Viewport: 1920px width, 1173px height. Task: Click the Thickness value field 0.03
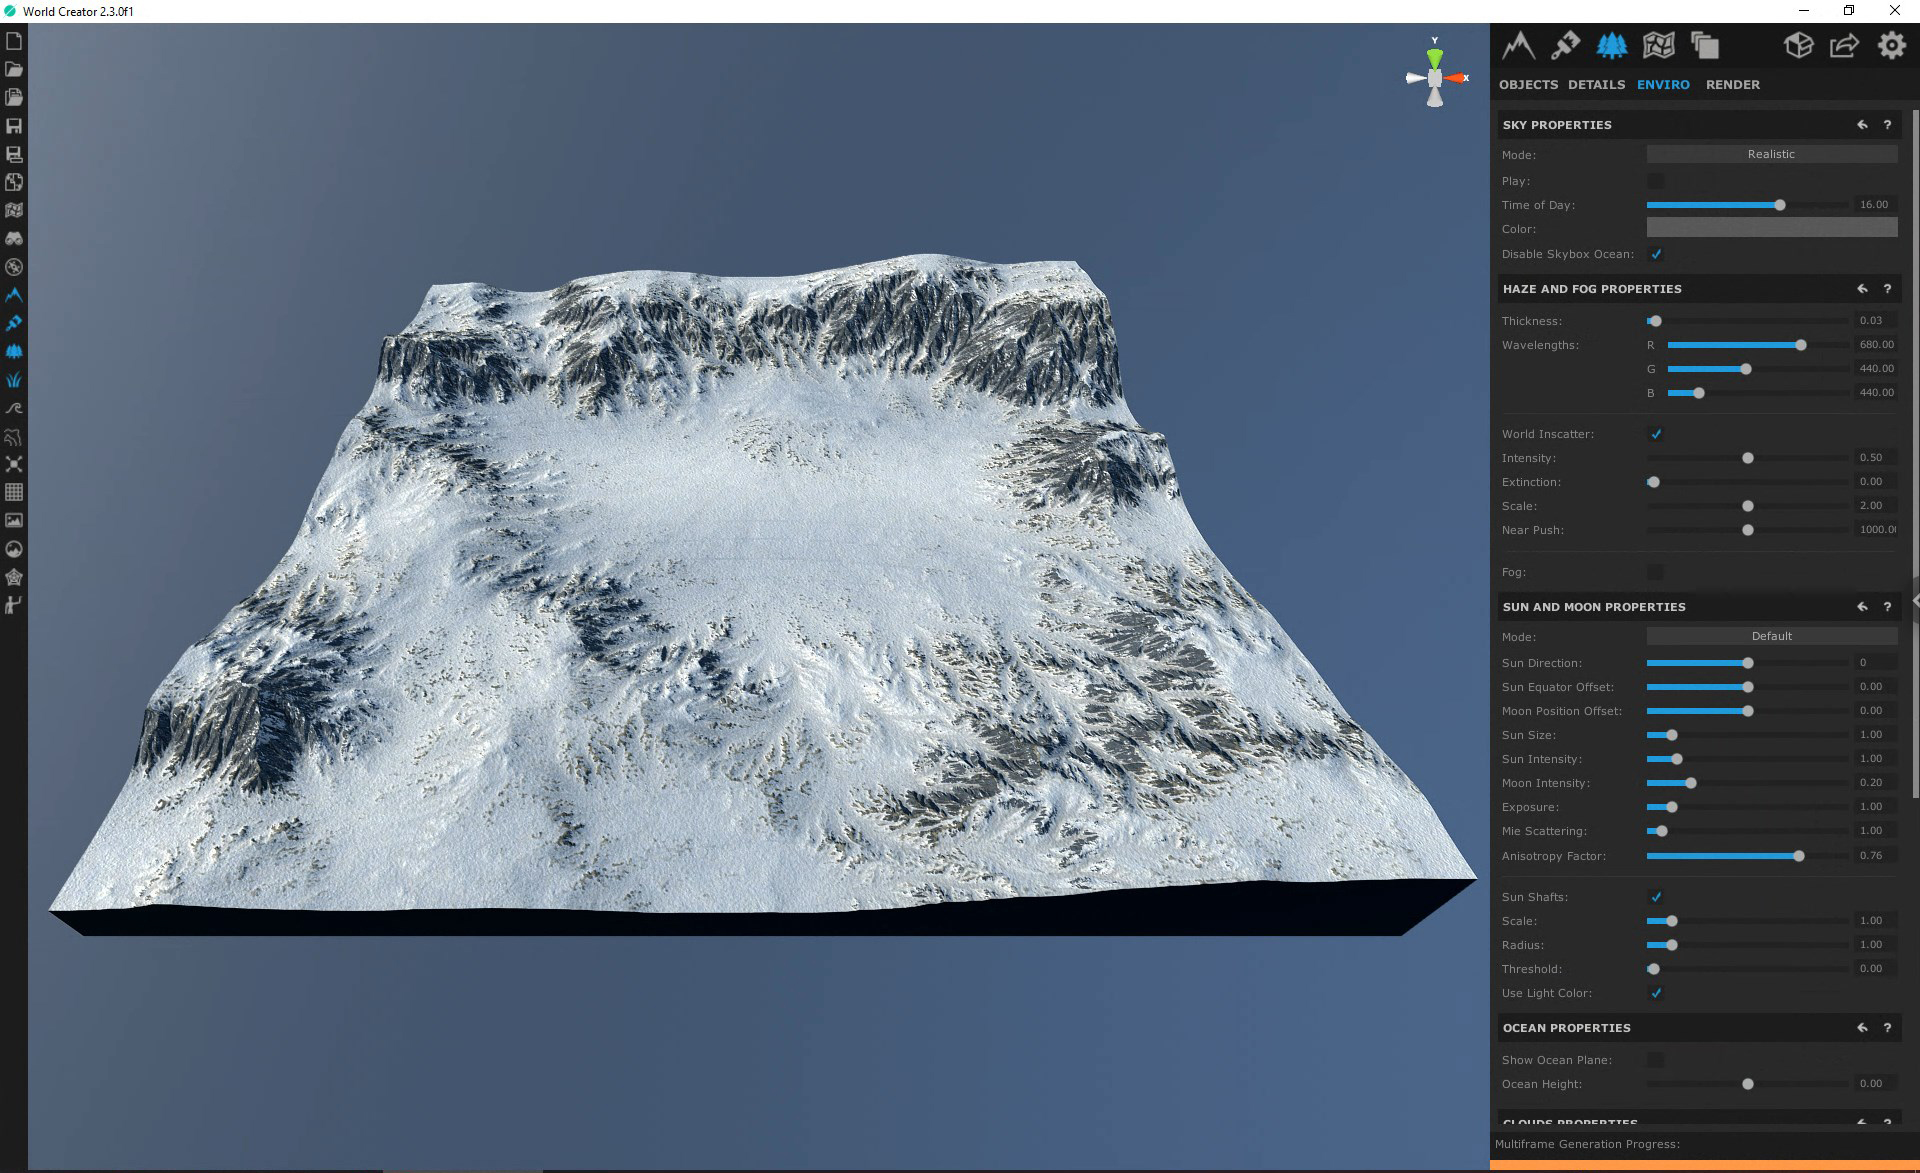click(1874, 321)
